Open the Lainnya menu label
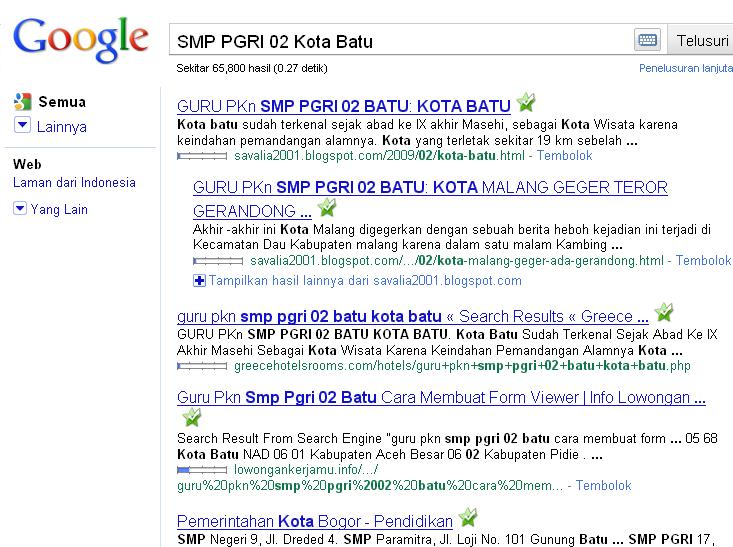Viewport: 733px width, 547px height. (x=62, y=127)
